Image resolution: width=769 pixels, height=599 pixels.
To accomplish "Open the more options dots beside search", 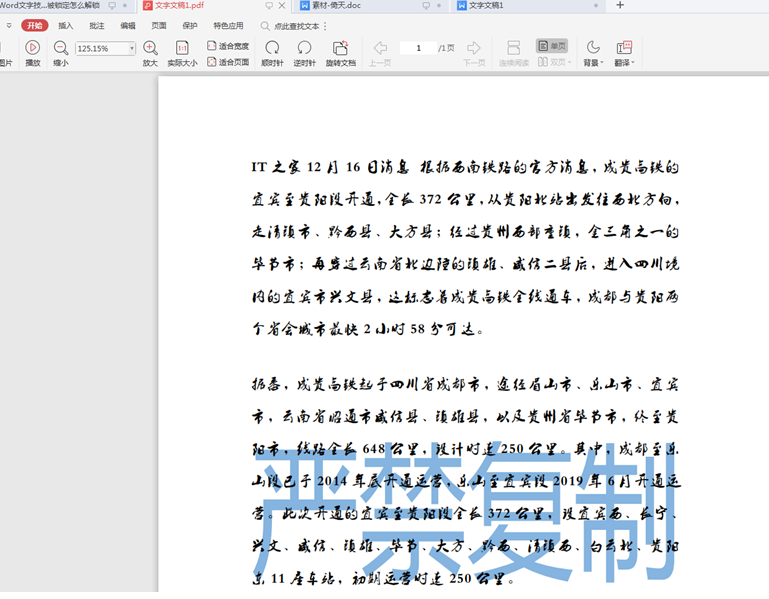I will pyautogui.click(x=325, y=26).
